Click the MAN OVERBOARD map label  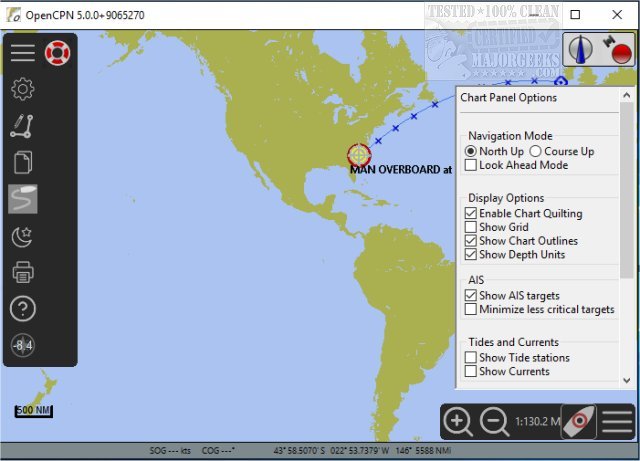coord(401,169)
